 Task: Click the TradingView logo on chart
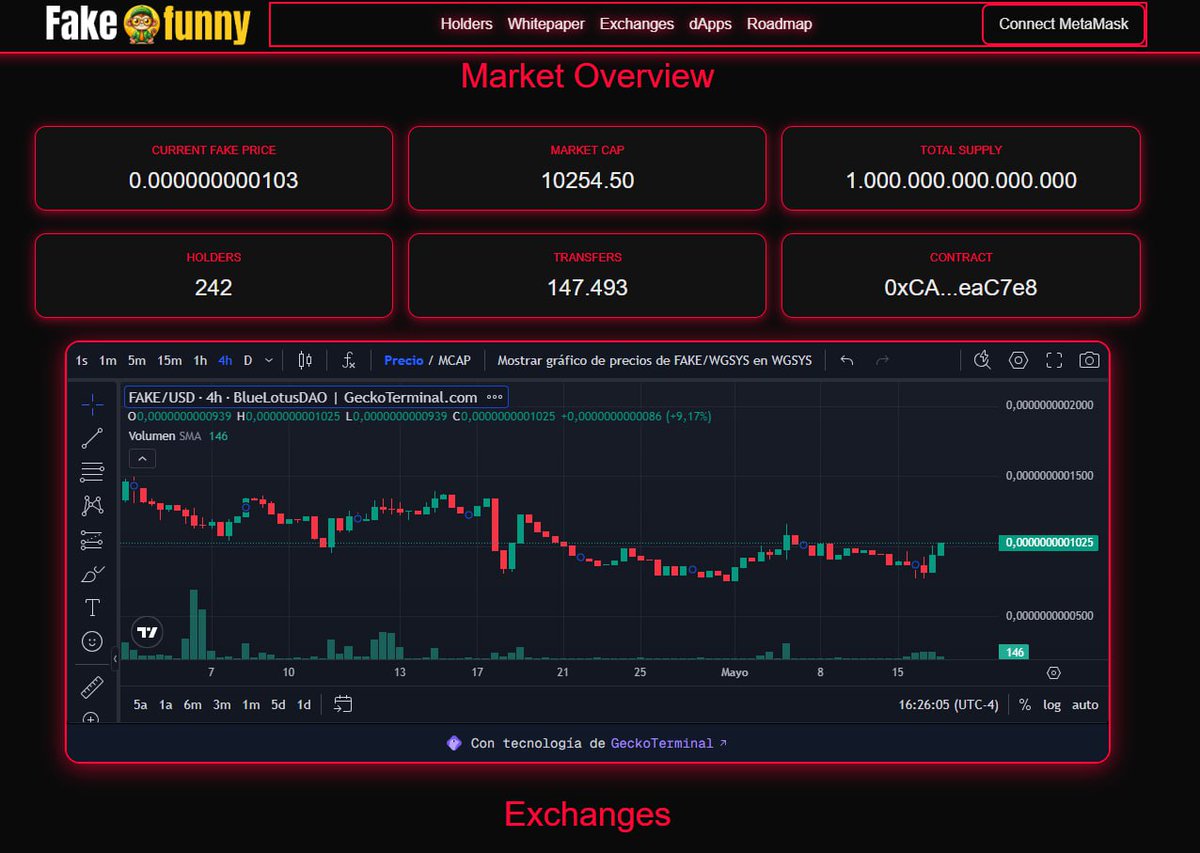click(x=148, y=632)
